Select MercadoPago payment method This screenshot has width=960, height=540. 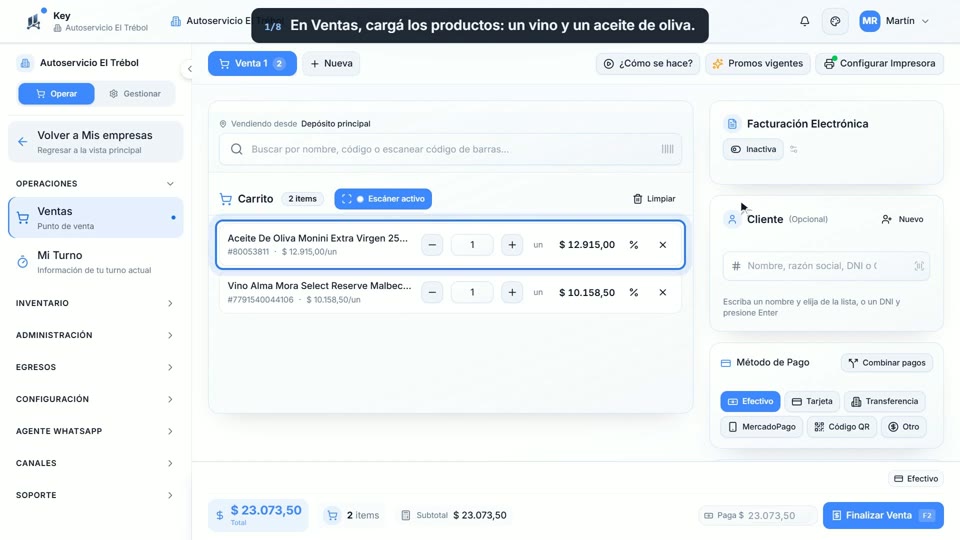click(762, 427)
